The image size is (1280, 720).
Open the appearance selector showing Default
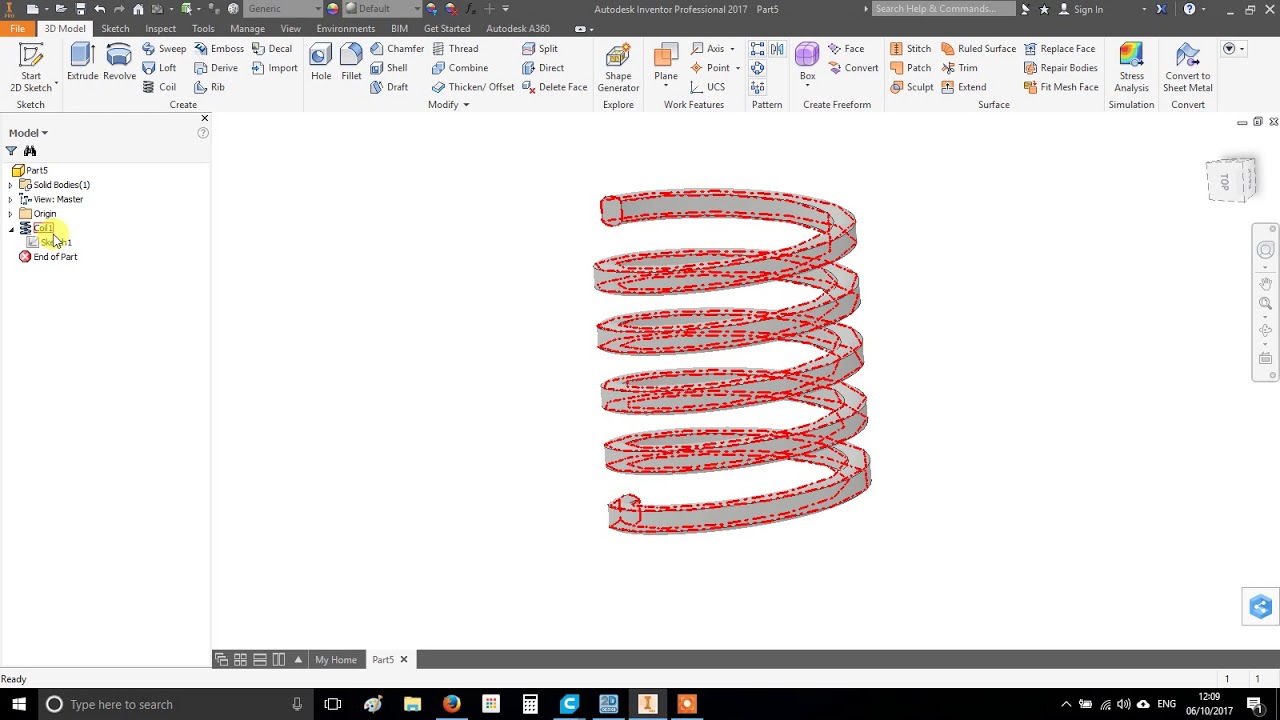coord(381,9)
